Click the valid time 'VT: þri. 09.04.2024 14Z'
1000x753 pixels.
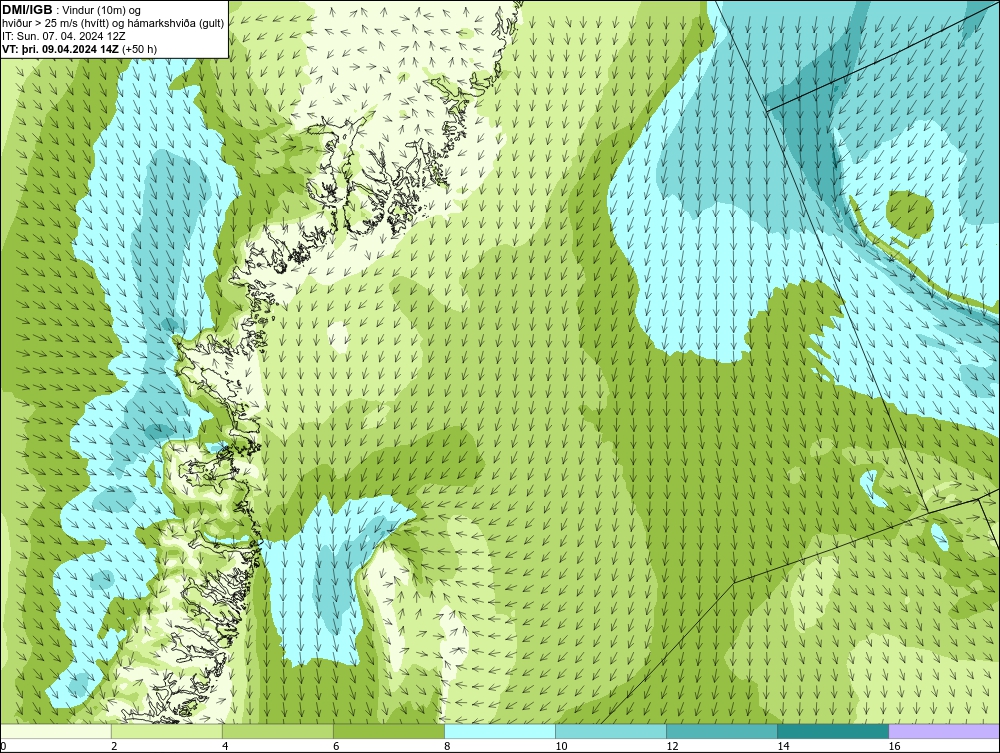pyautogui.click(x=61, y=48)
